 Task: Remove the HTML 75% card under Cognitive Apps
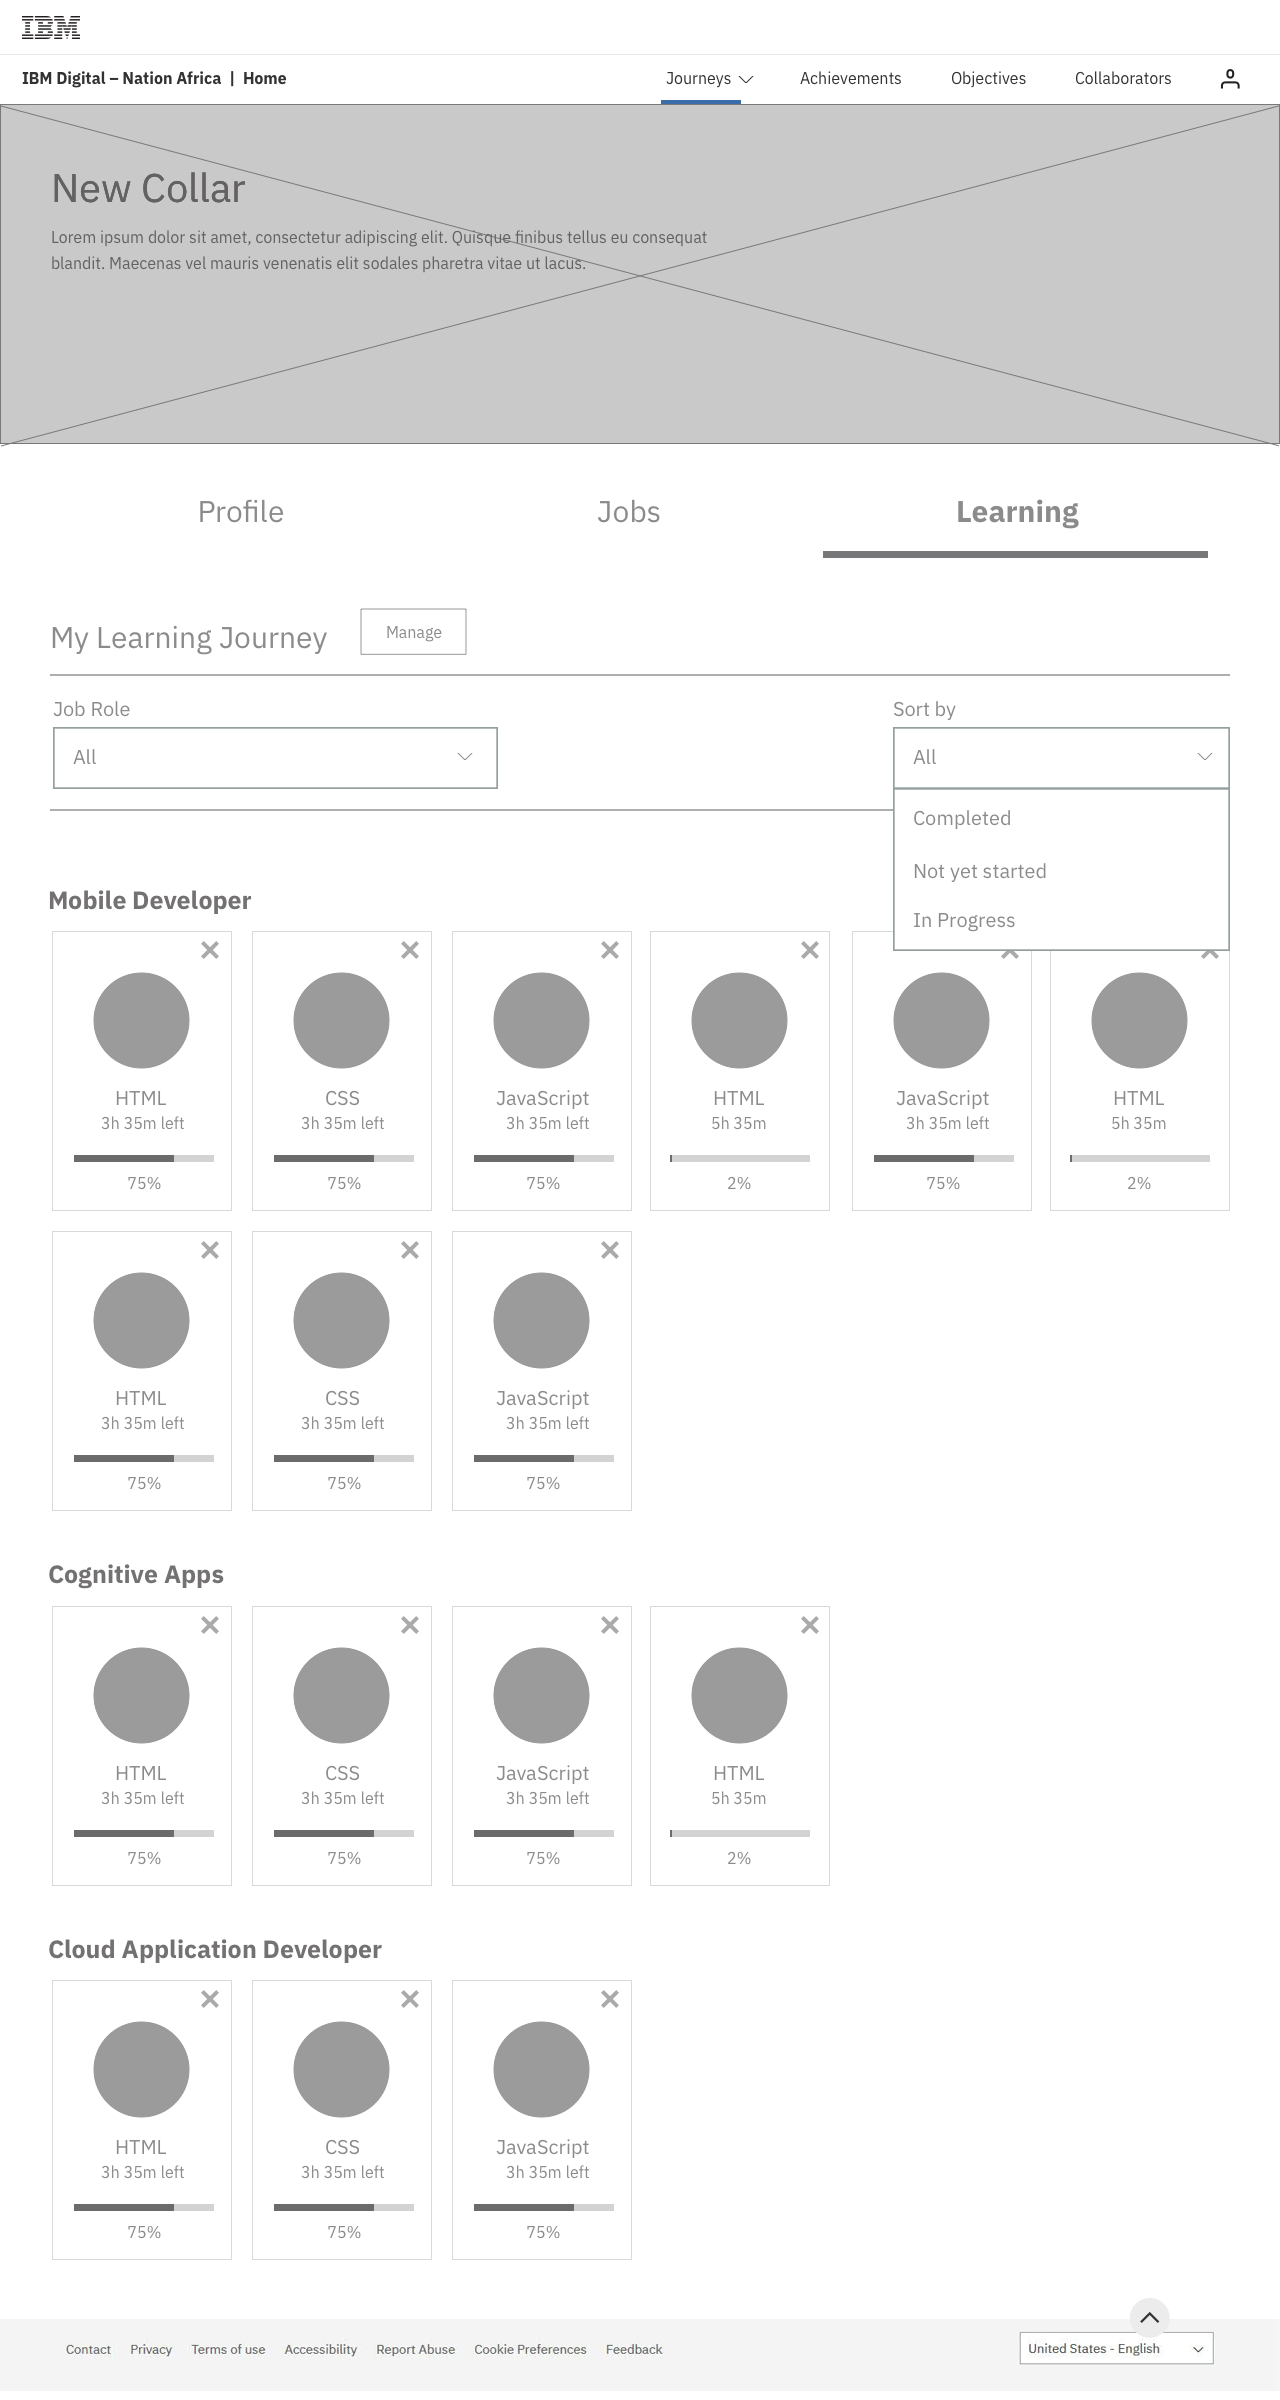pyautogui.click(x=210, y=1625)
